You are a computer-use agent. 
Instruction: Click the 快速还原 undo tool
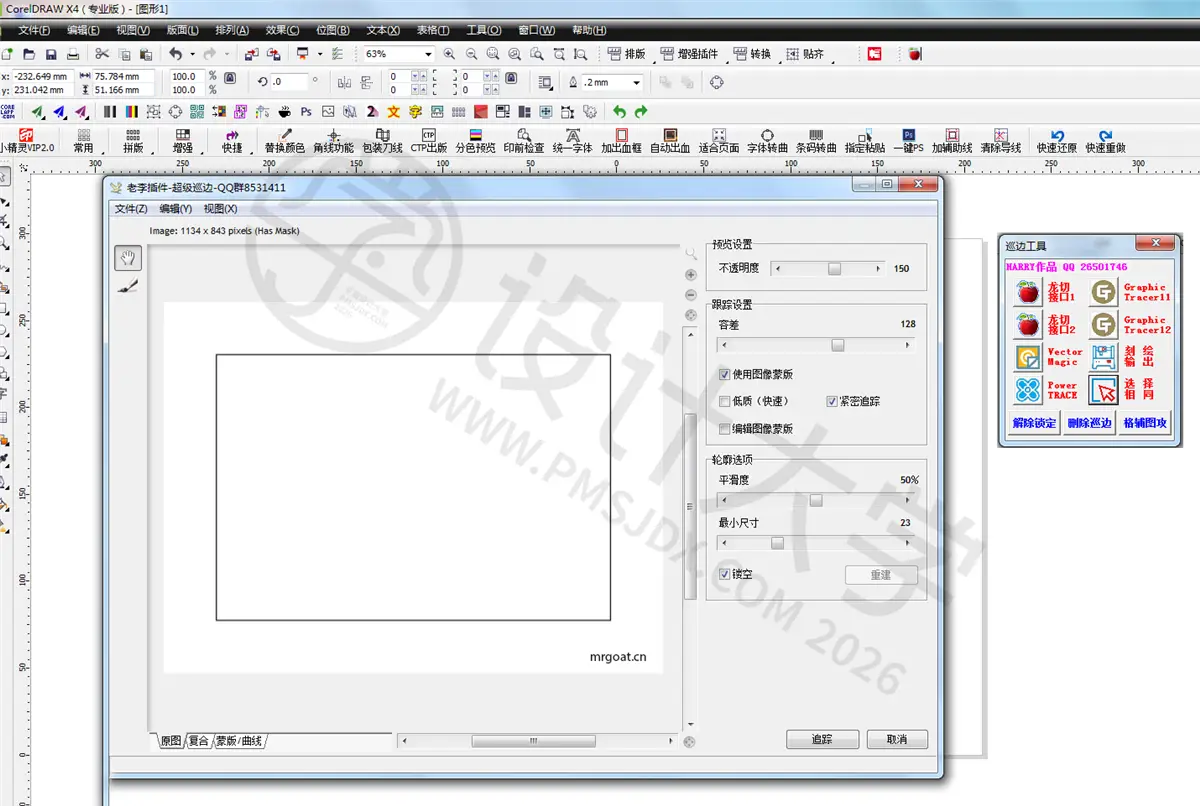[x=1056, y=141]
